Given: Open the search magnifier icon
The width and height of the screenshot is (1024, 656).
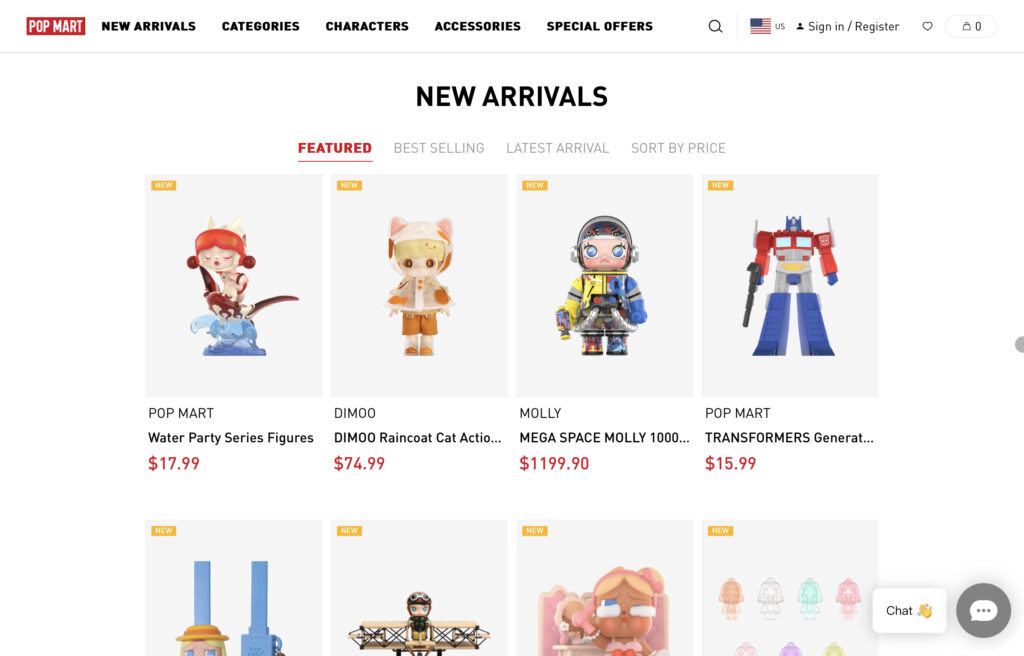Looking at the screenshot, I should click(x=715, y=26).
